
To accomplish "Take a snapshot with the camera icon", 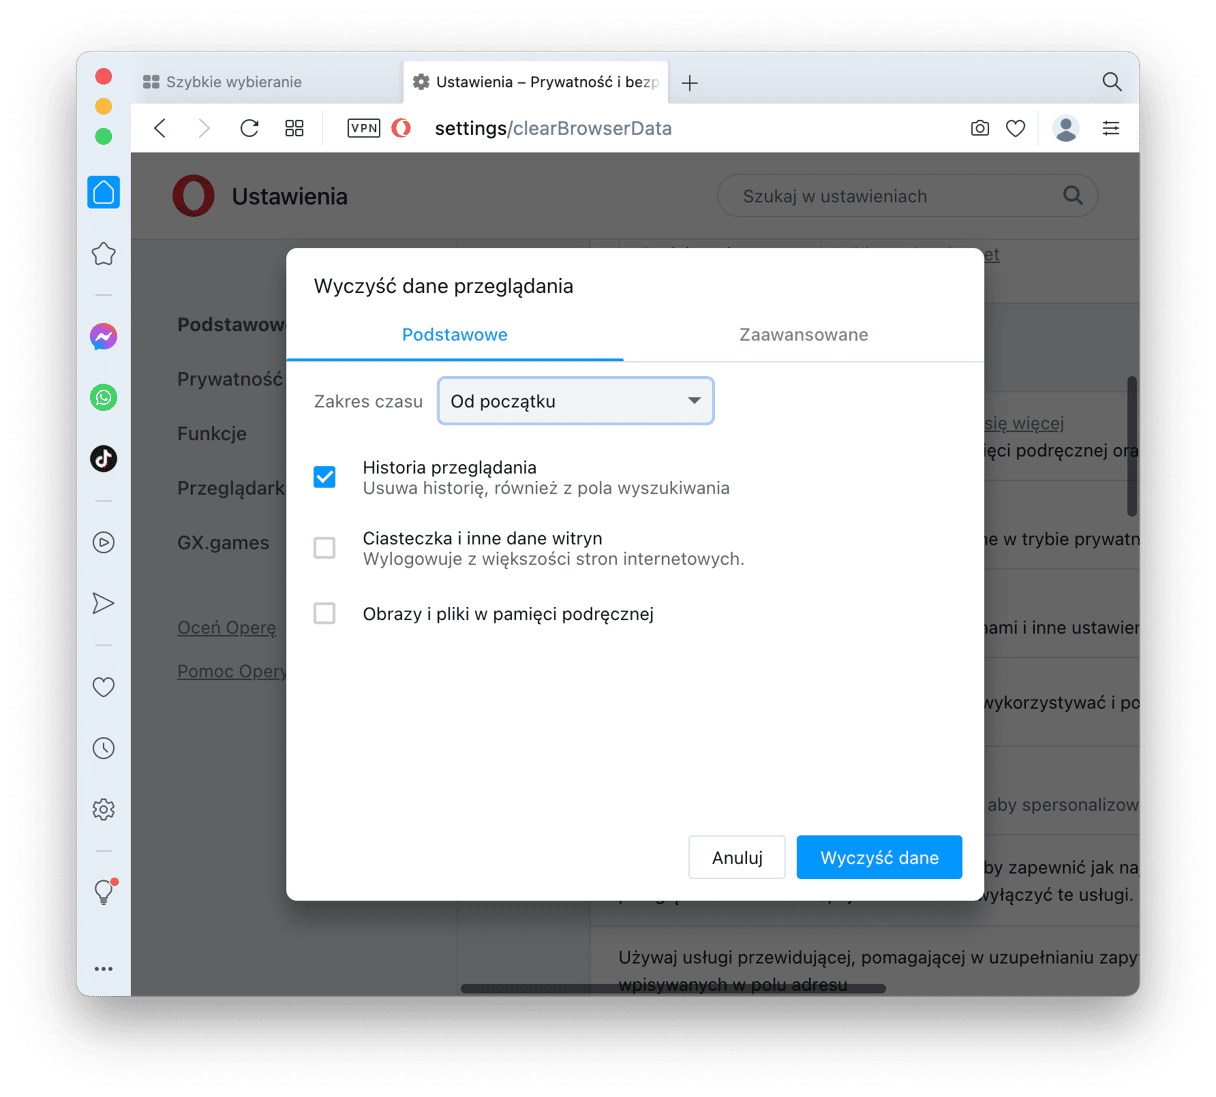I will tap(980, 128).
